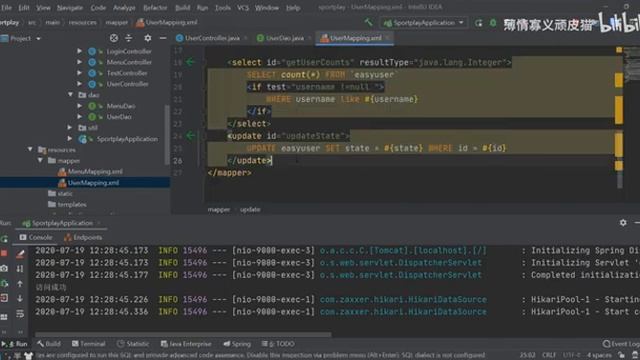Open the Refactor menu
This screenshot has height=360, width=640.
tap(155, 7)
